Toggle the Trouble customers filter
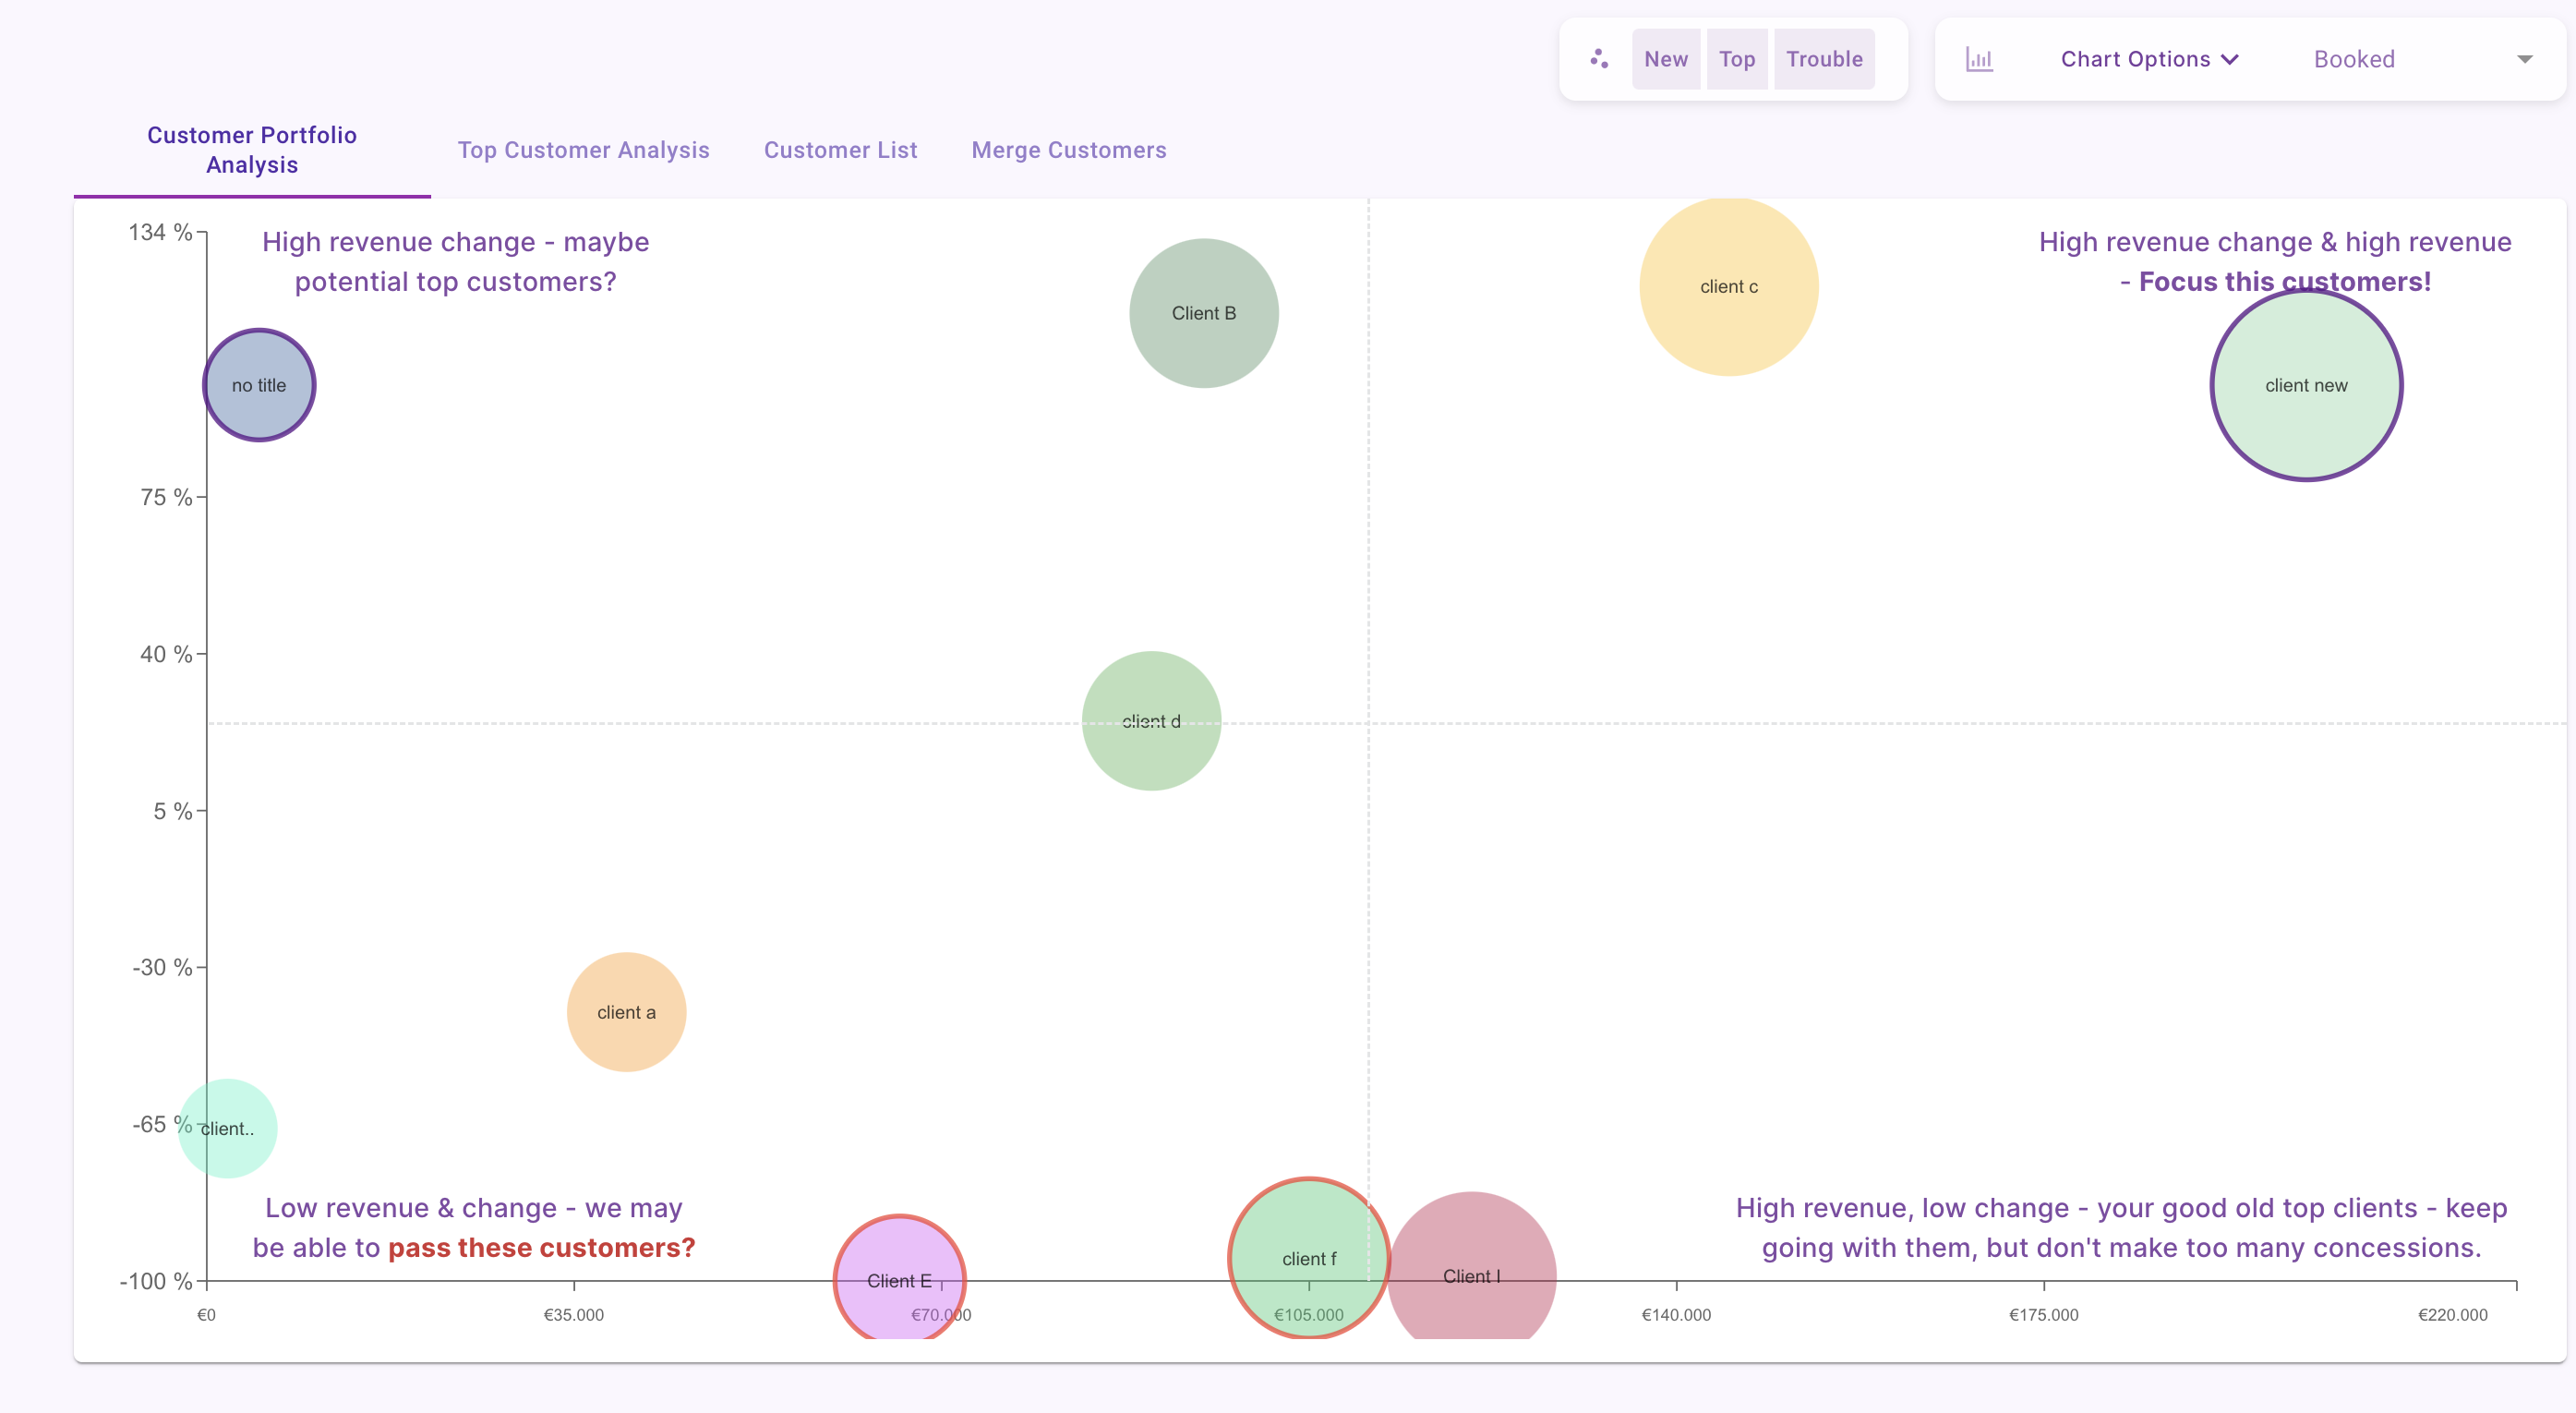Image resolution: width=2576 pixels, height=1413 pixels. click(x=1824, y=59)
